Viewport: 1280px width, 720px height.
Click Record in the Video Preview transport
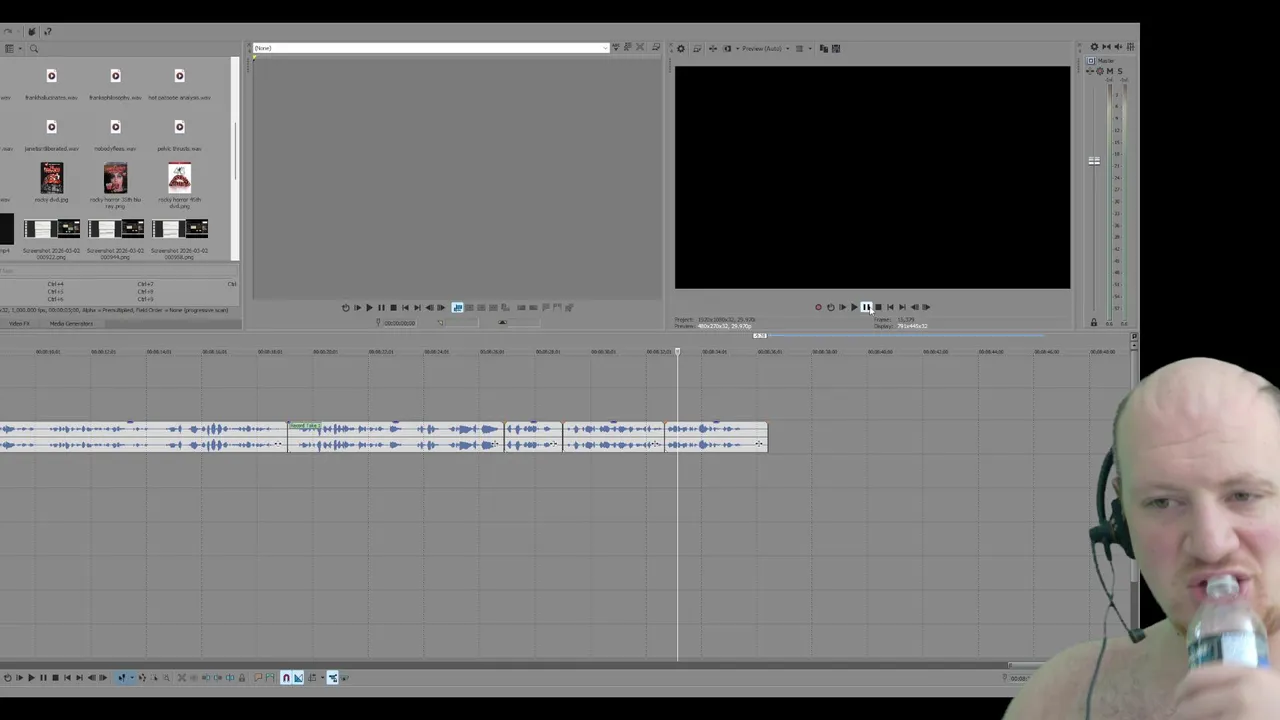coord(818,307)
